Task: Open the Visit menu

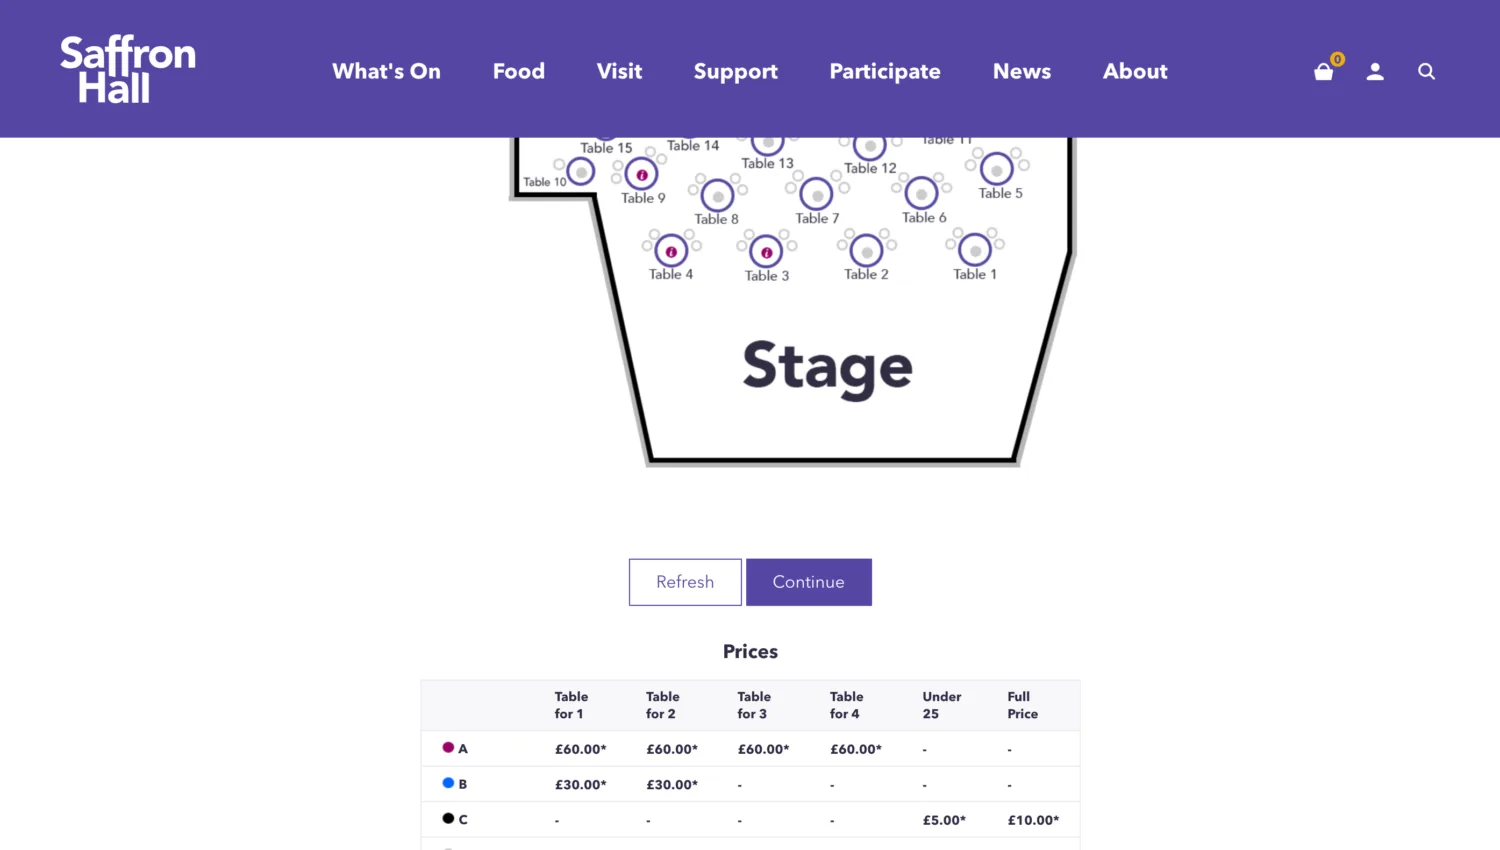Action: 619,71
